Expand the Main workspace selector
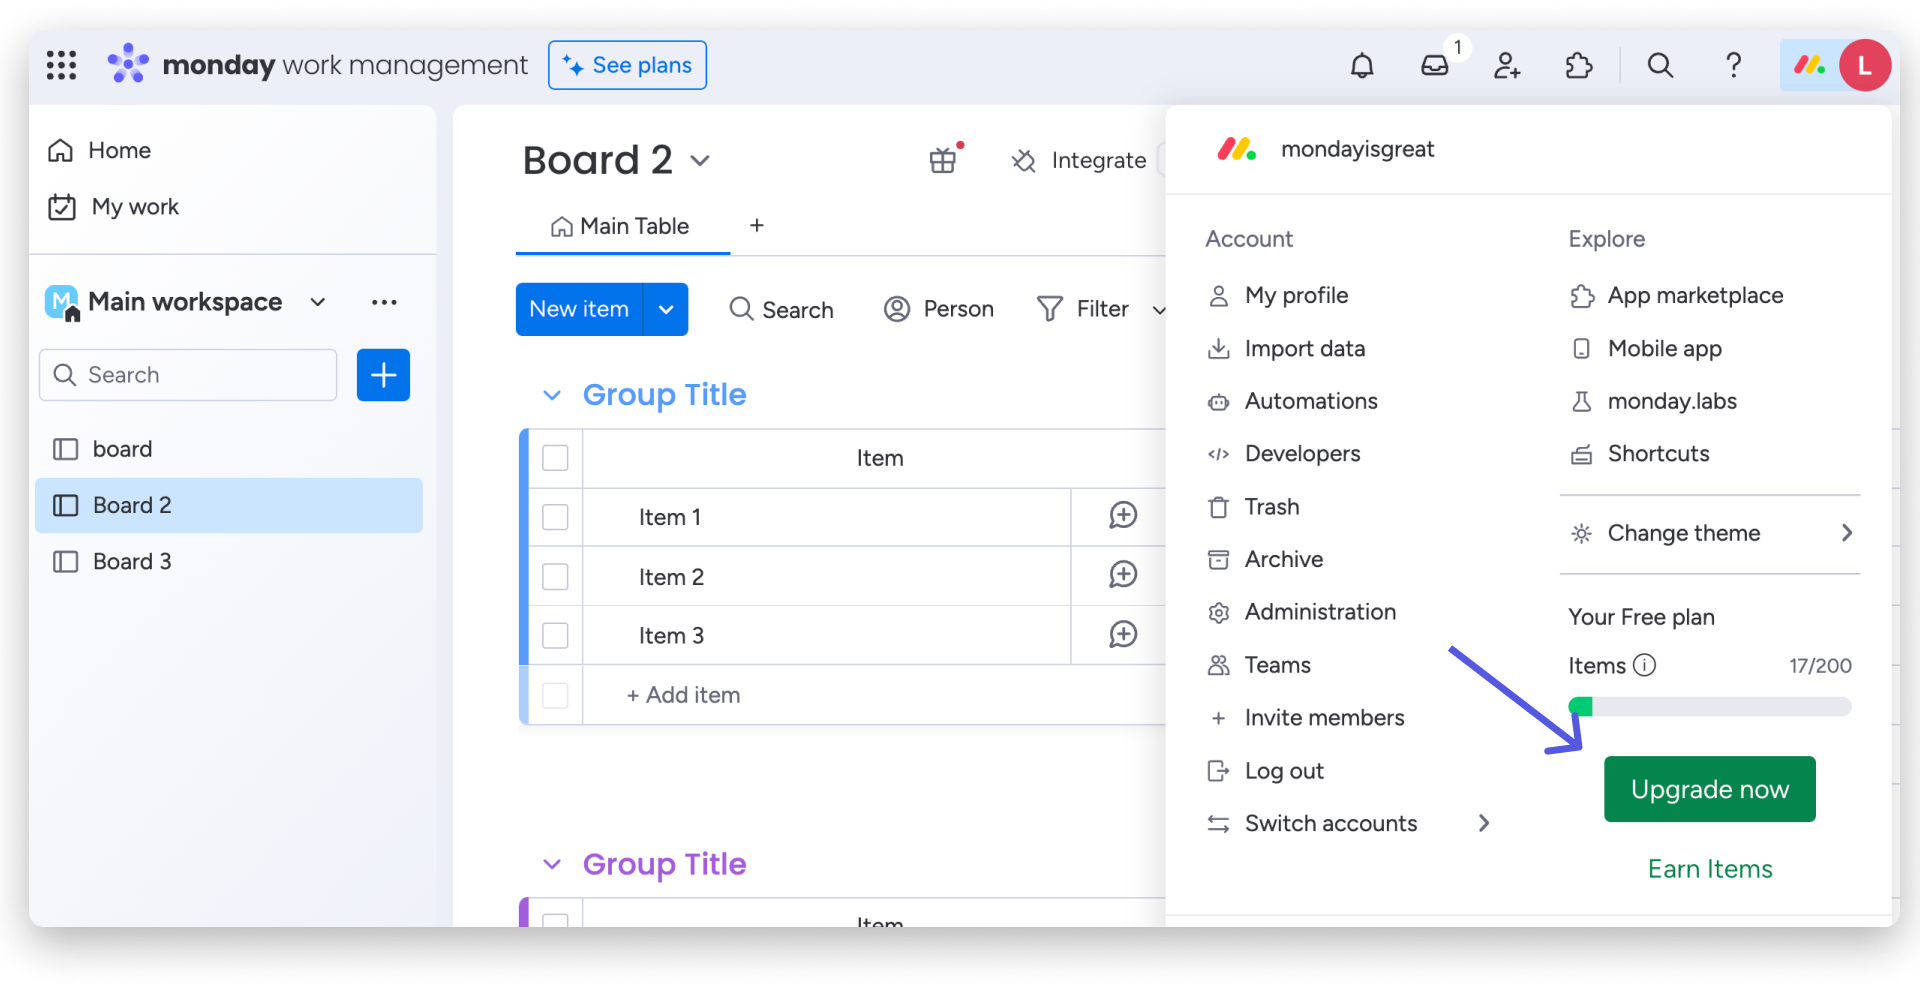 pos(318,302)
